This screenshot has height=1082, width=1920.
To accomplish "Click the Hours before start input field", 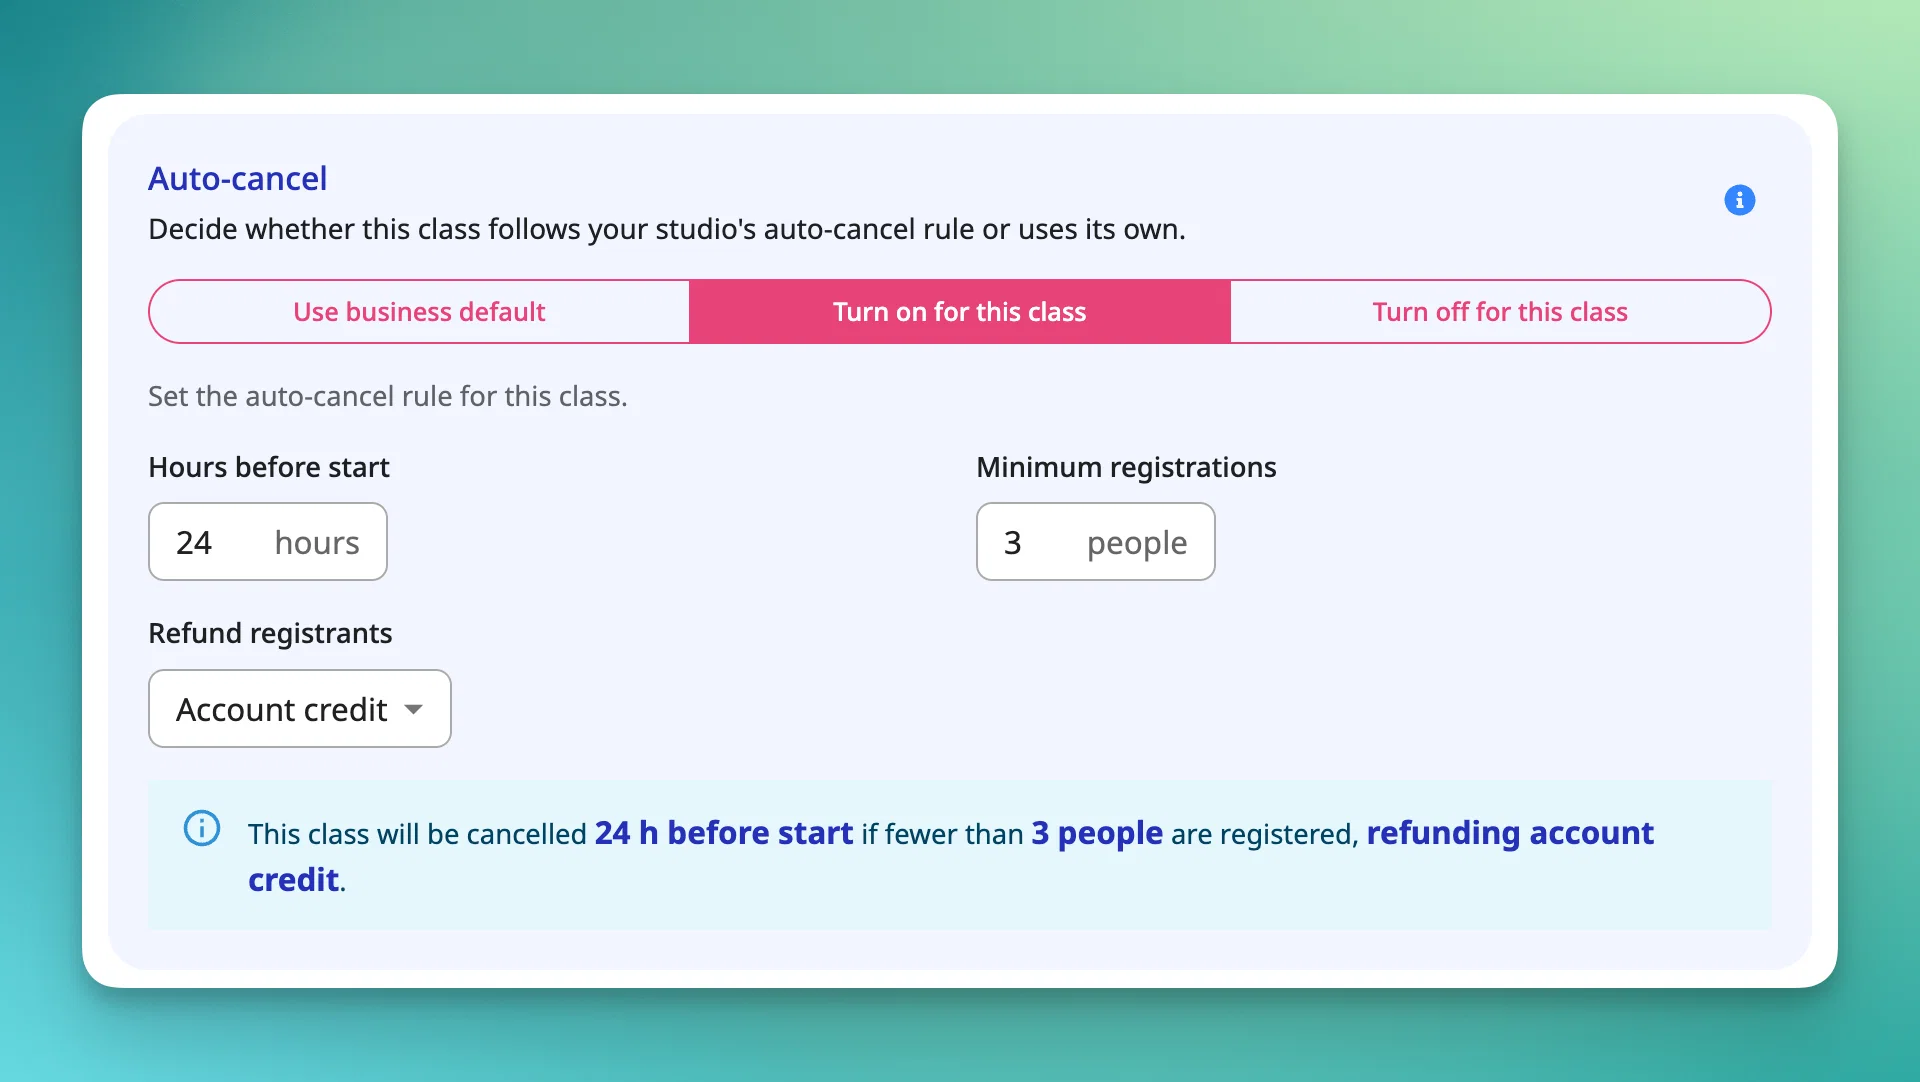I will point(268,542).
